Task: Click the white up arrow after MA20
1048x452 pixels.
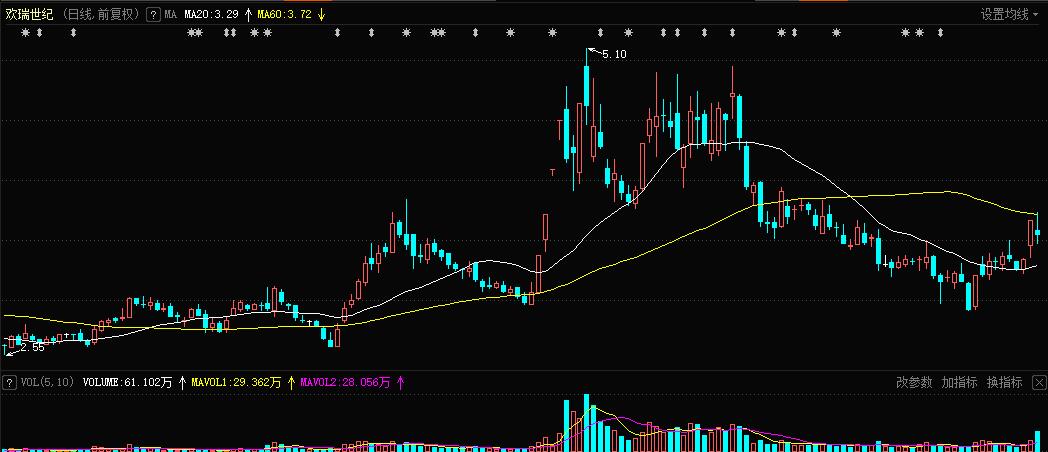Action: (x=248, y=15)
